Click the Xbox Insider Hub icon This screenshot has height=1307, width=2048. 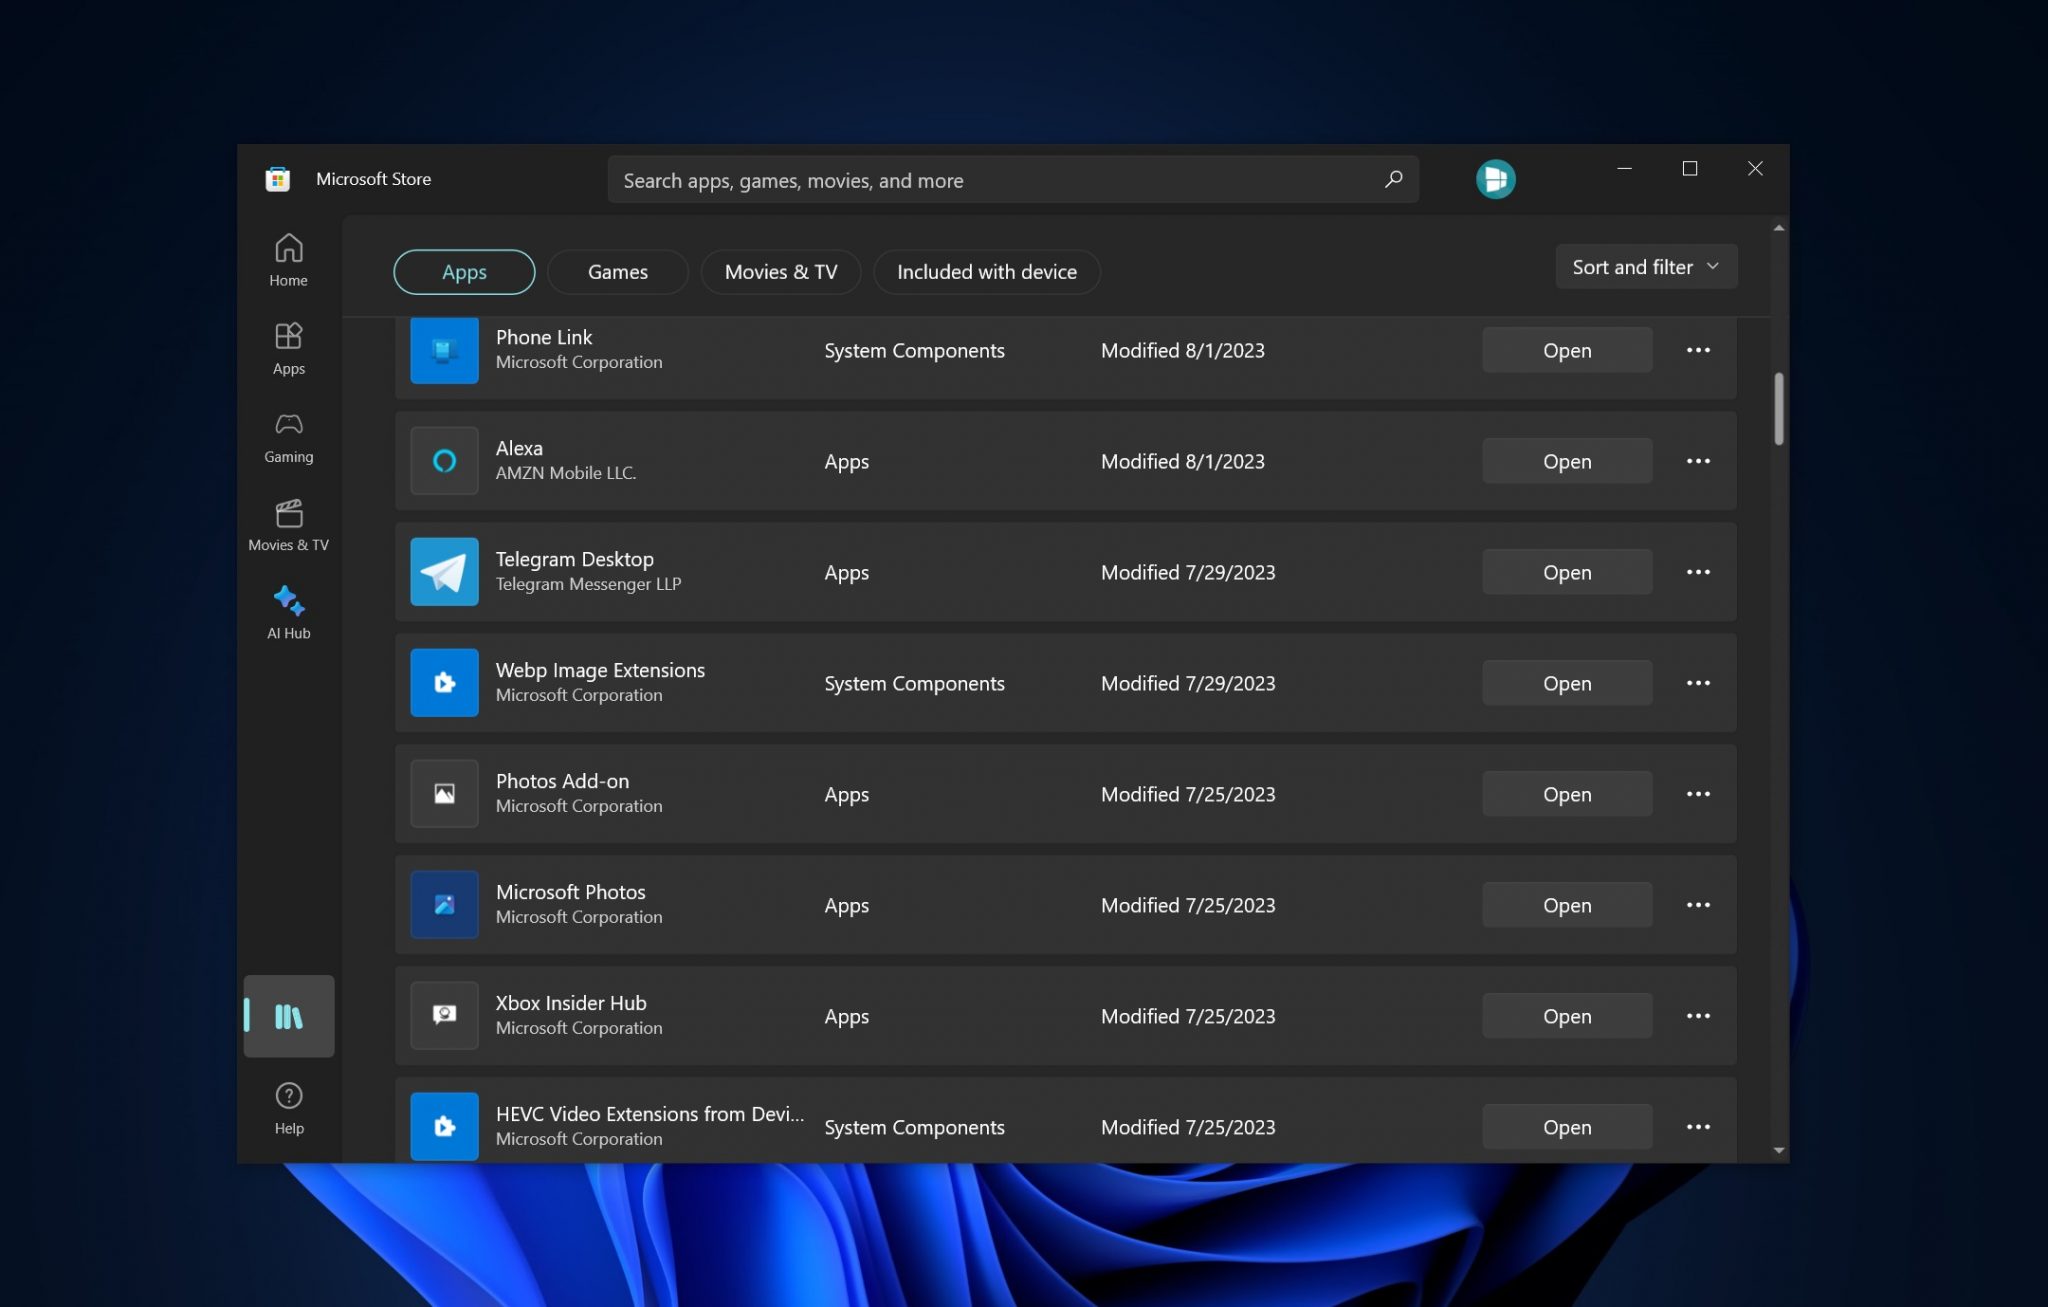click(443, 1015)
